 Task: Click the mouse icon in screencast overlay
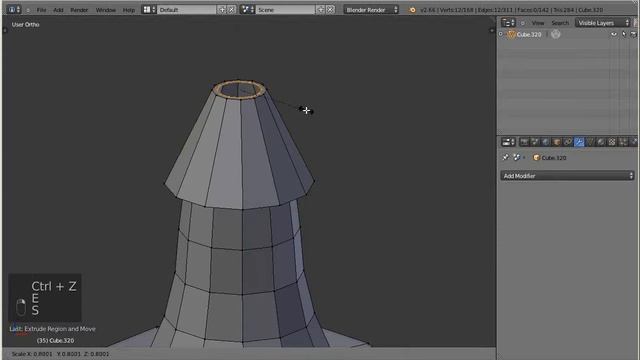point(21,307)
